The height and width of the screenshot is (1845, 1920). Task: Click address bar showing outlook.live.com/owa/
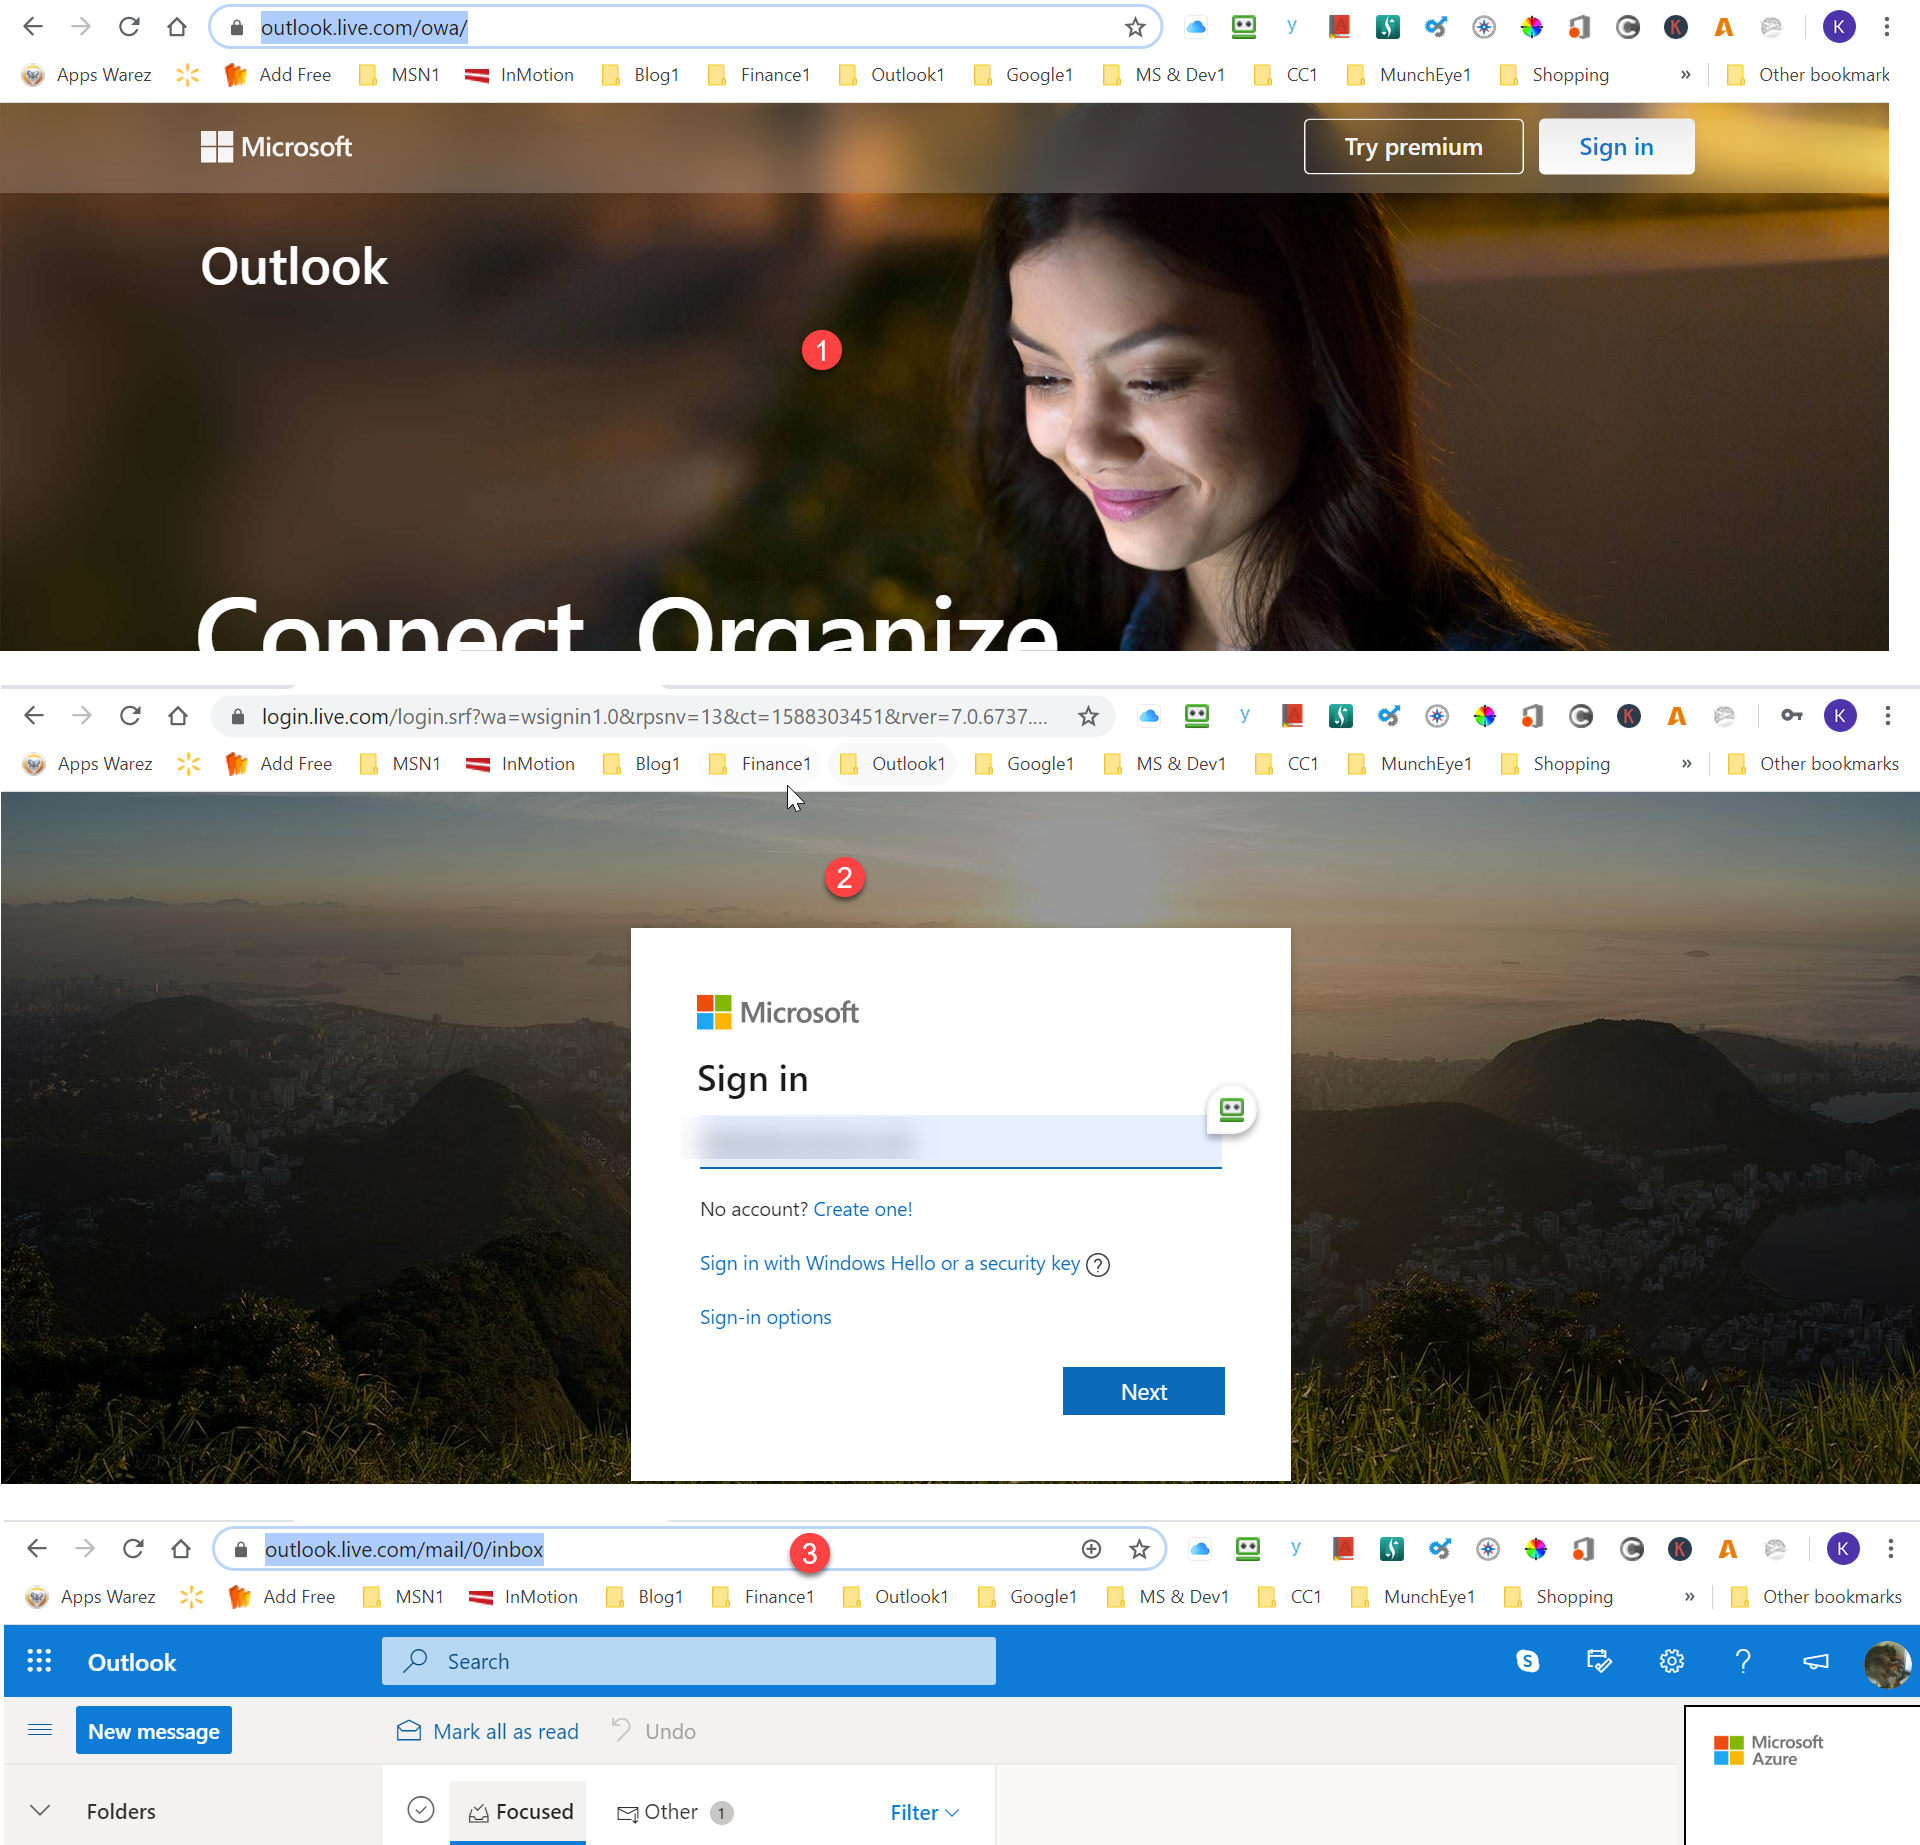coord(684,27)
